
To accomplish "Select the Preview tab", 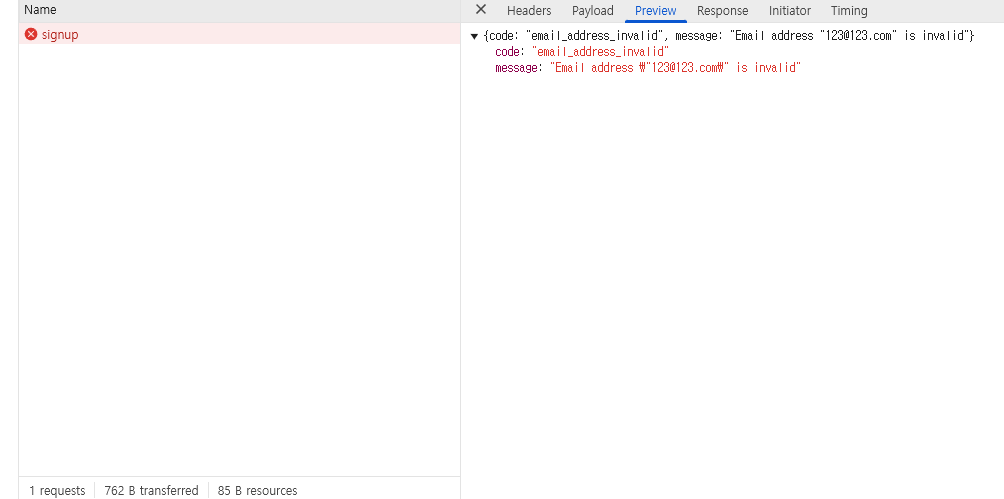I will pos(656,11).
